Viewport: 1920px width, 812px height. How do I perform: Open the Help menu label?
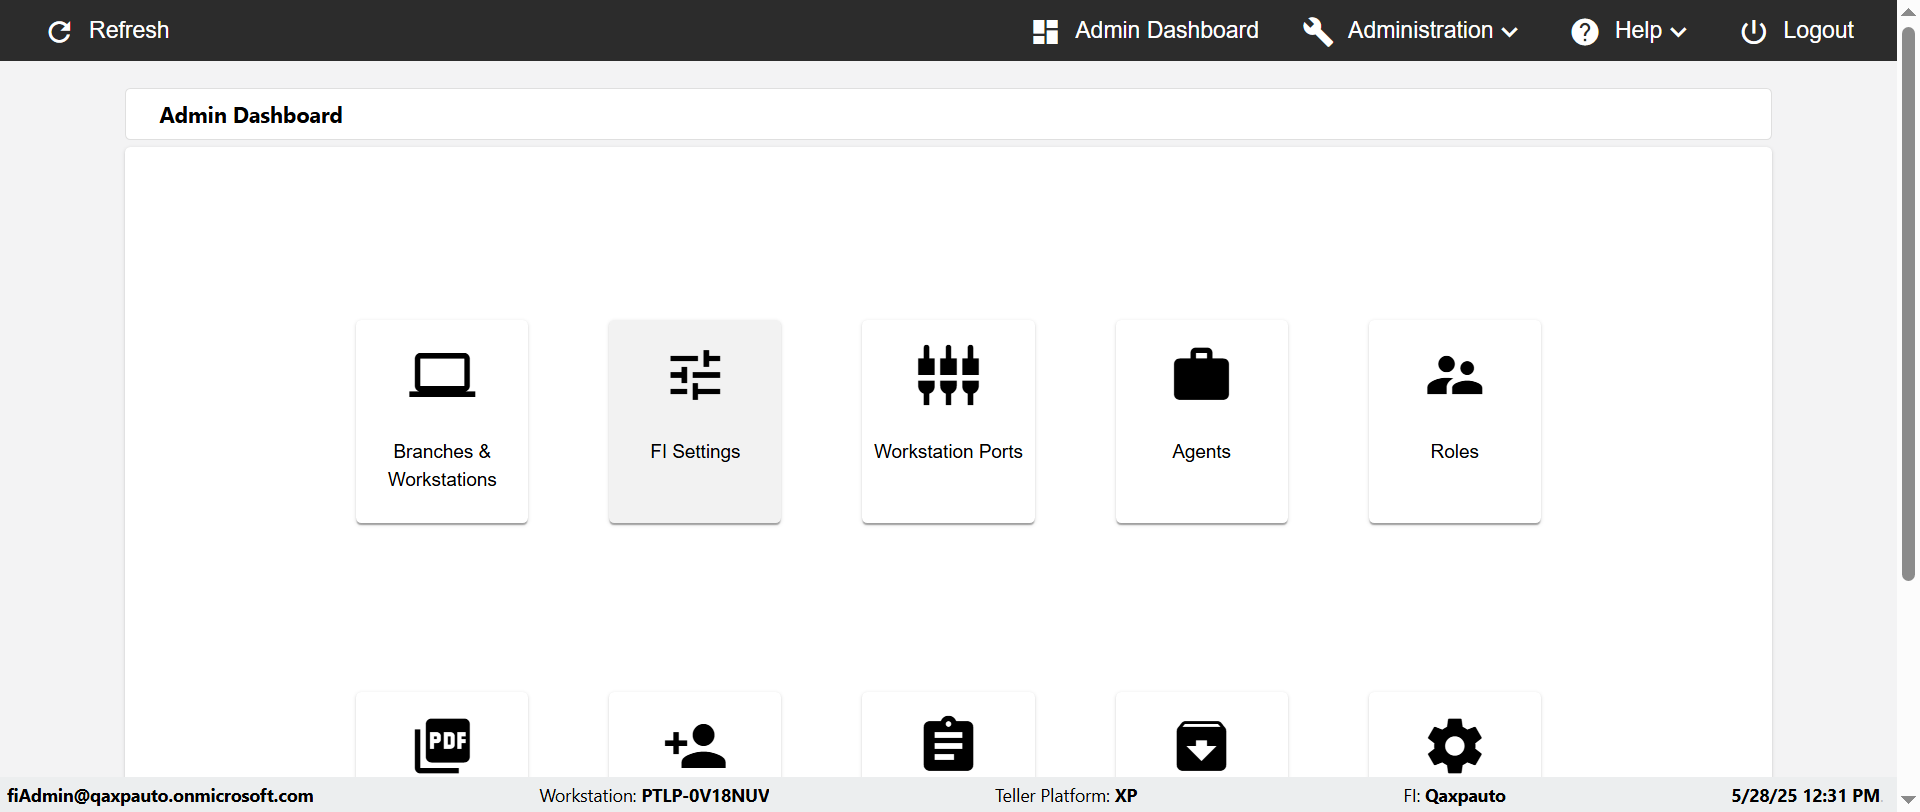tap(1638, 30)
